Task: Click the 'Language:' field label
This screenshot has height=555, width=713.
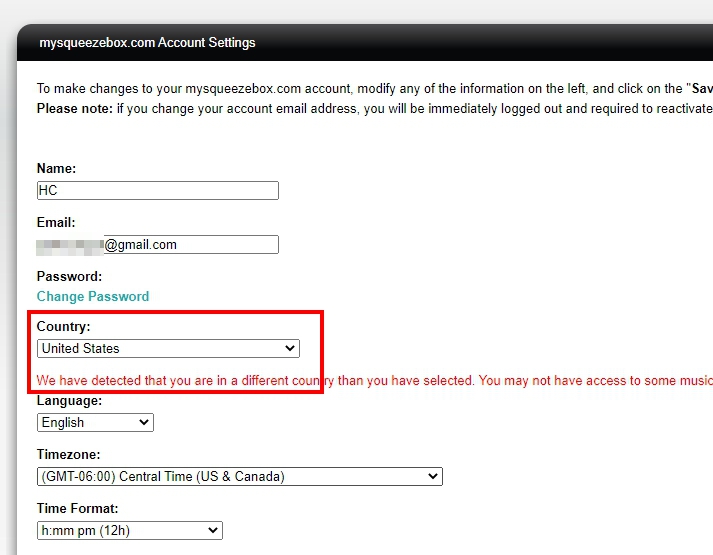Action: pos(70,400)
